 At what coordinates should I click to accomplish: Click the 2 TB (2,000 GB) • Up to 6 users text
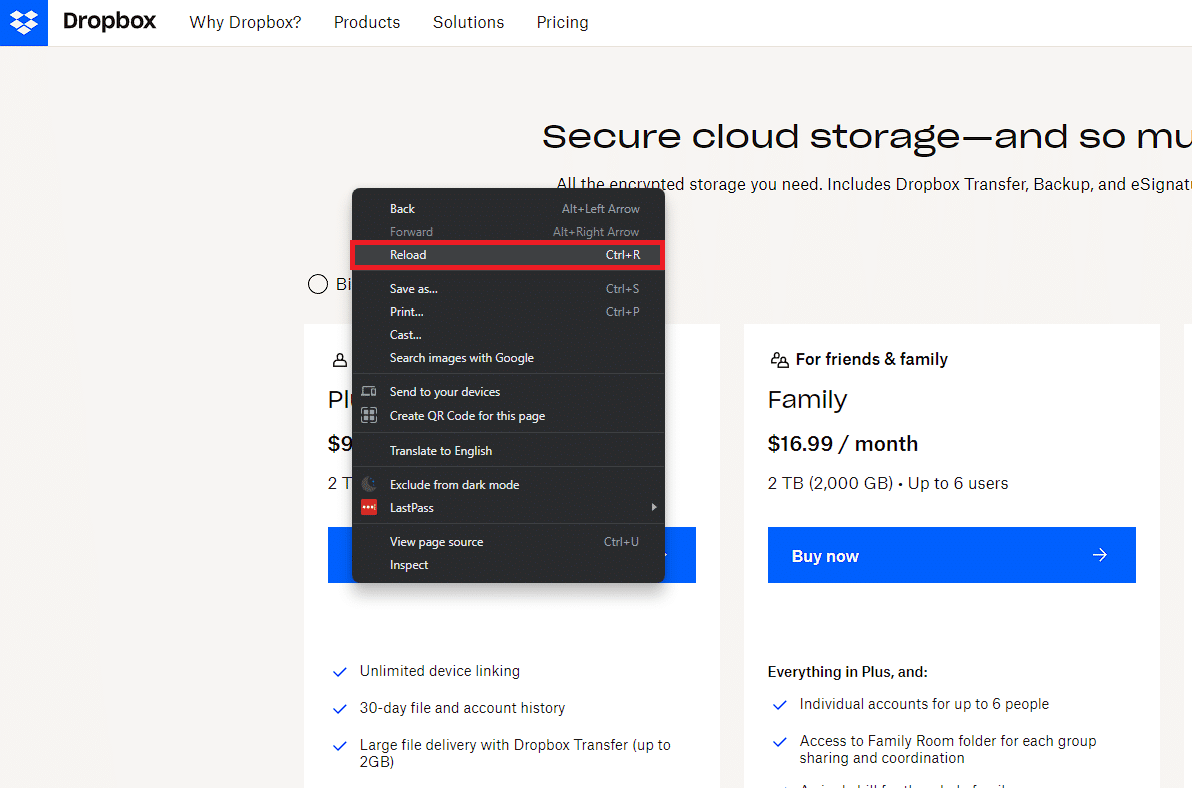[x=888, y=484]
